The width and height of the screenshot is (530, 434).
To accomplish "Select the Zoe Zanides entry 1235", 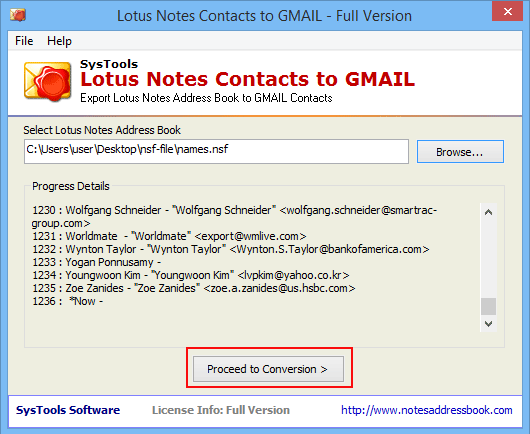I will coord(194,288).
